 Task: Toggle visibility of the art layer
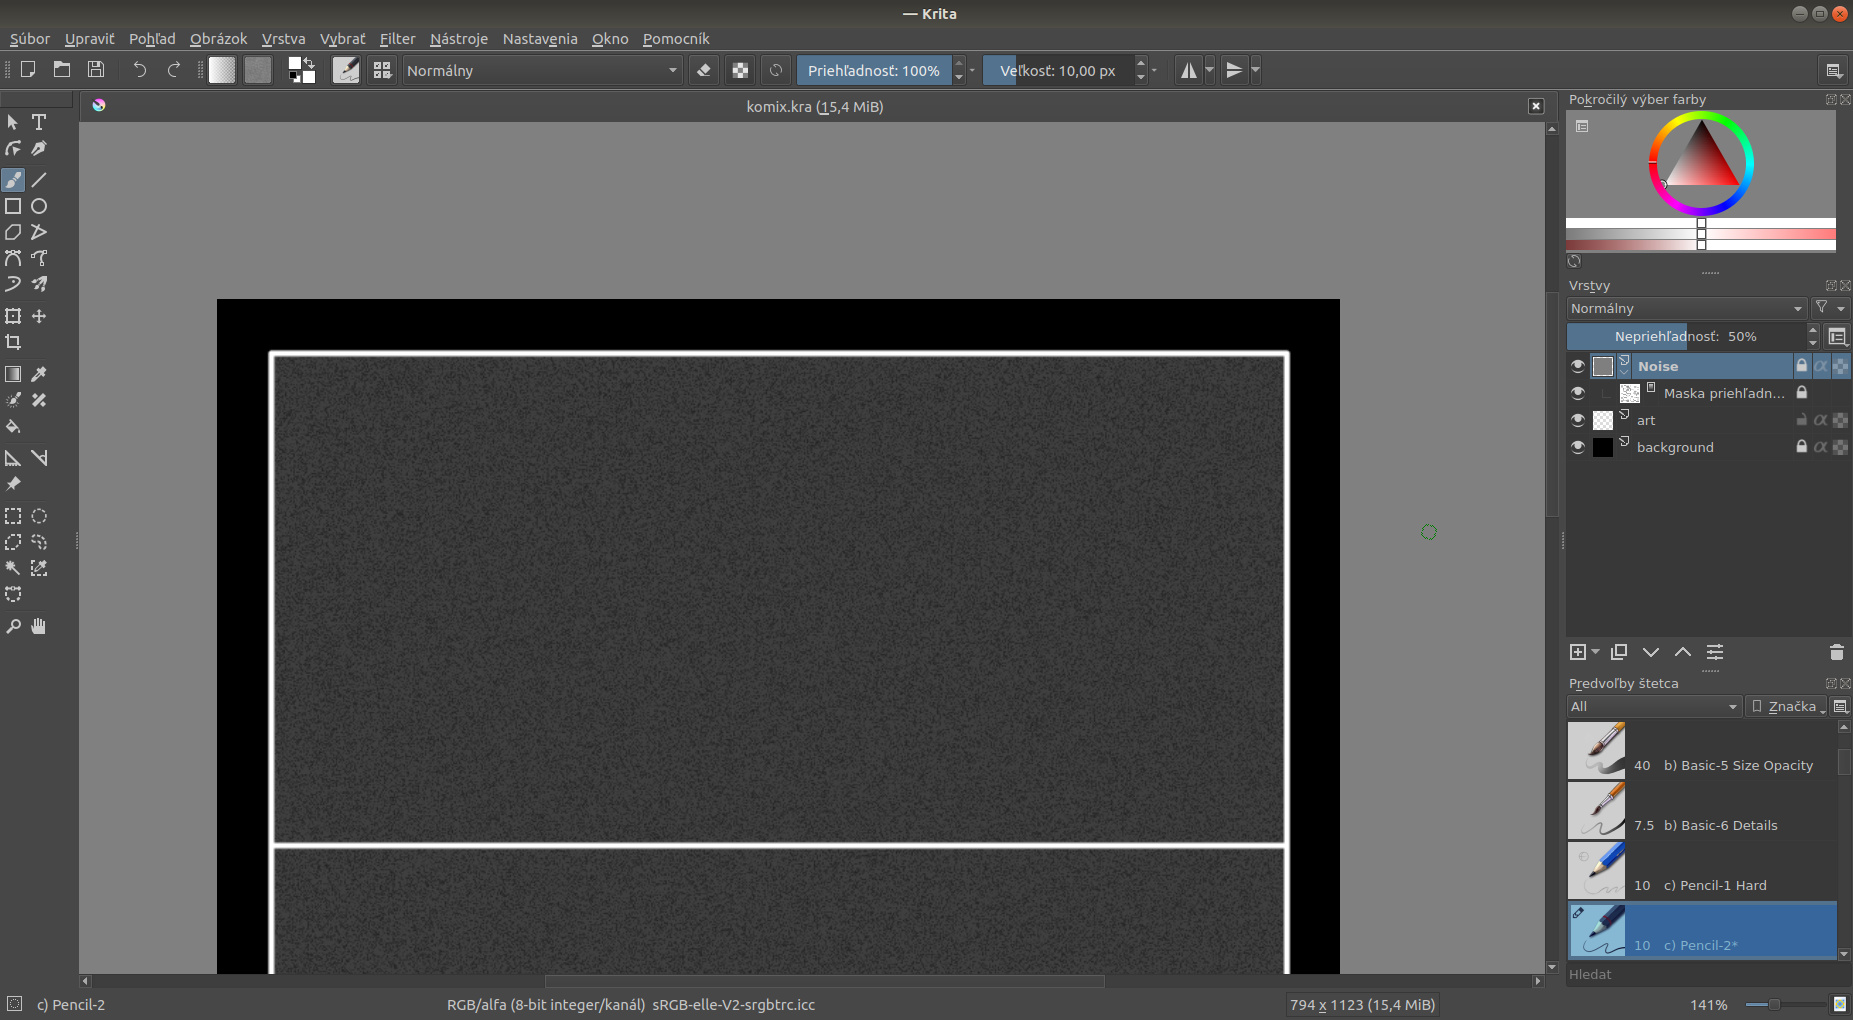[x=1578, y=420]
